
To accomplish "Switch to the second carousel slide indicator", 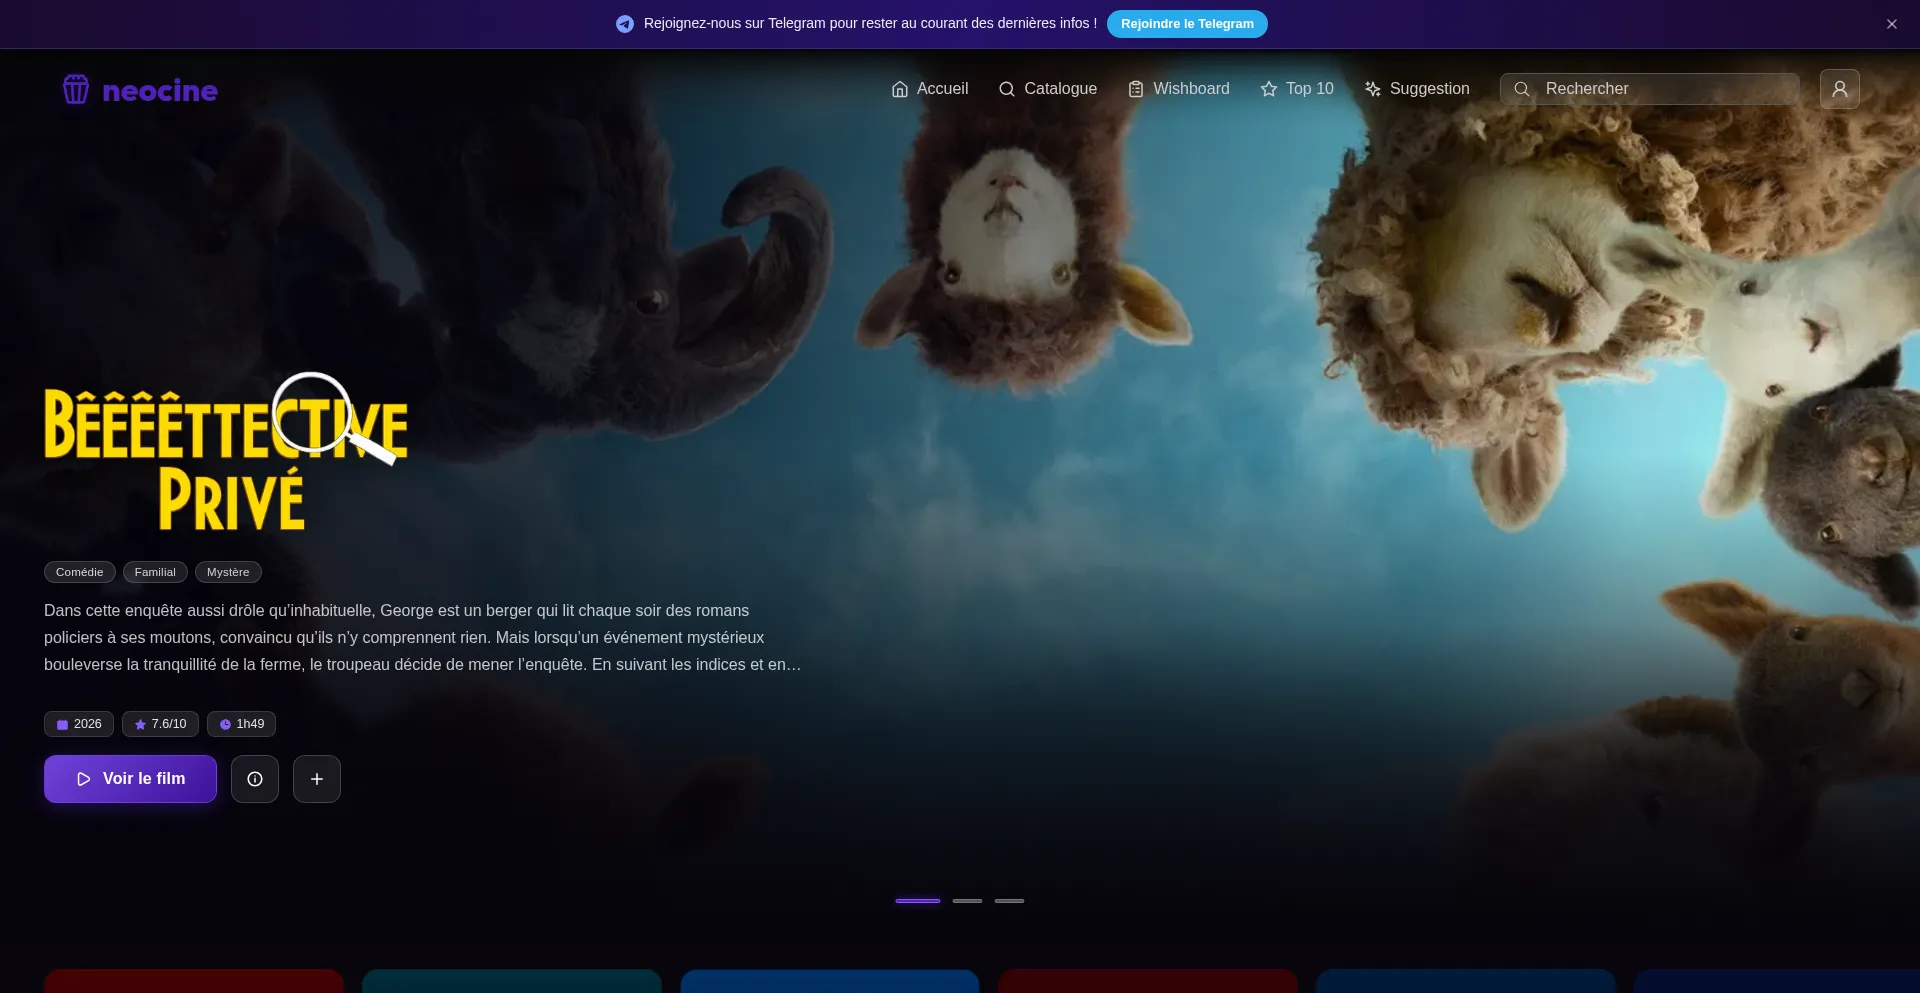I will click(967, 901).
